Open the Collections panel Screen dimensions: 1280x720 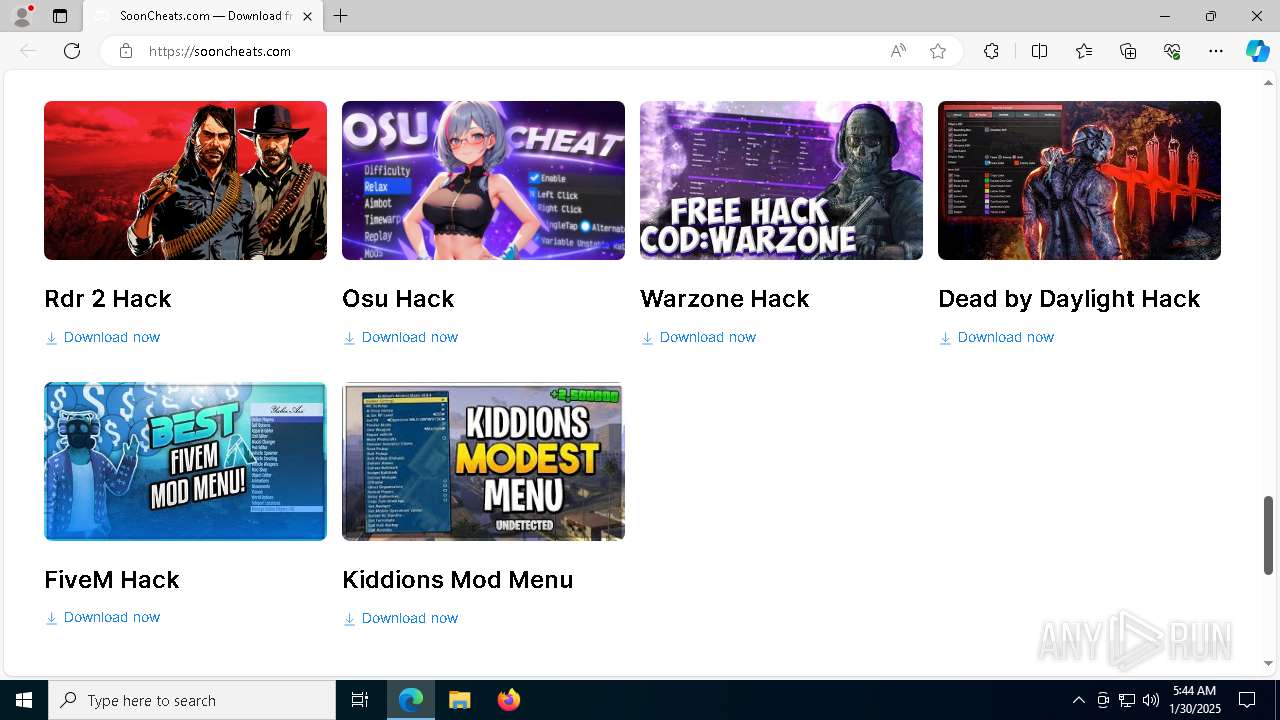point(1128,51)
